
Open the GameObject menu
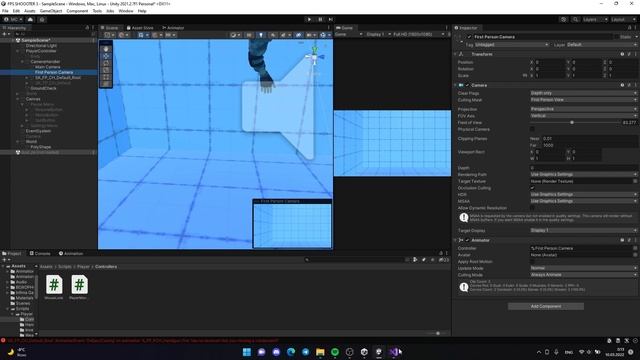51,11
